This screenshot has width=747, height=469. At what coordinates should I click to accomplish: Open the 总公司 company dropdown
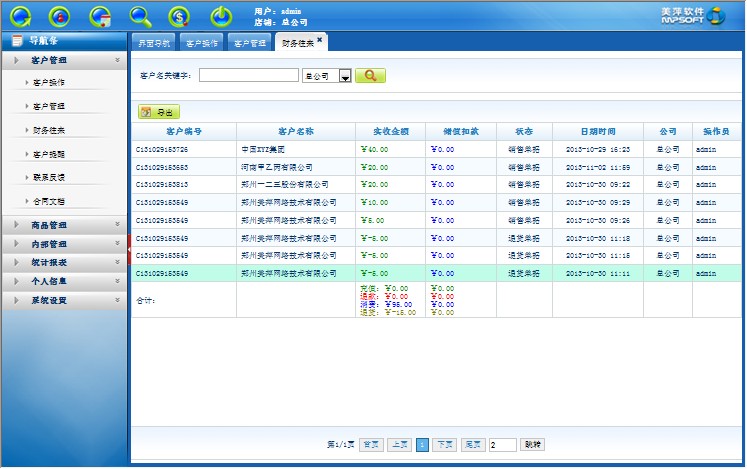pos(345,76)
